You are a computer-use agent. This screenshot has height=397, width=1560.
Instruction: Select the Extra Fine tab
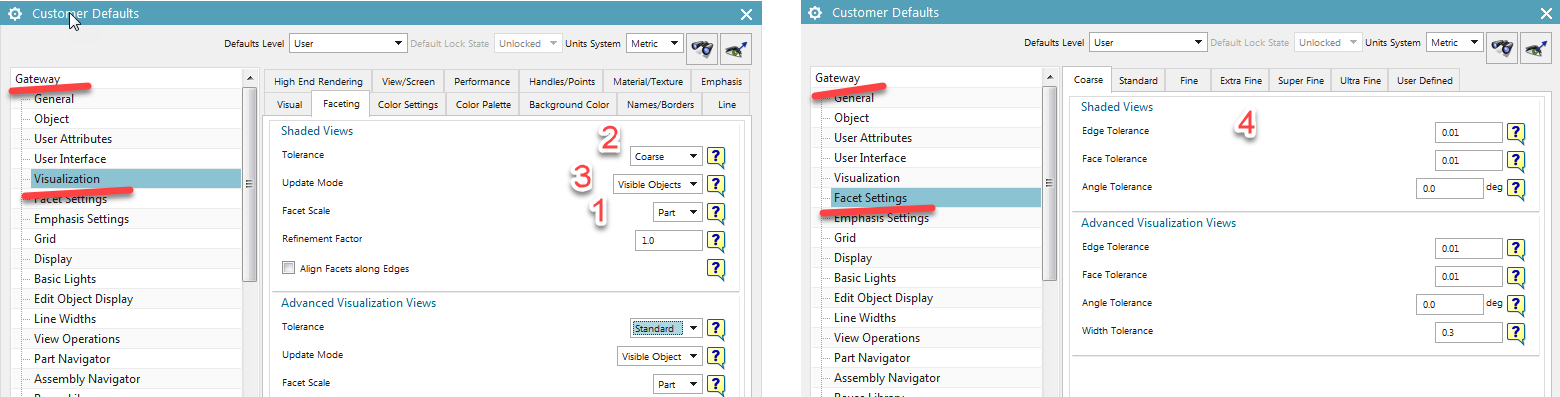(x=1240, y=80)
